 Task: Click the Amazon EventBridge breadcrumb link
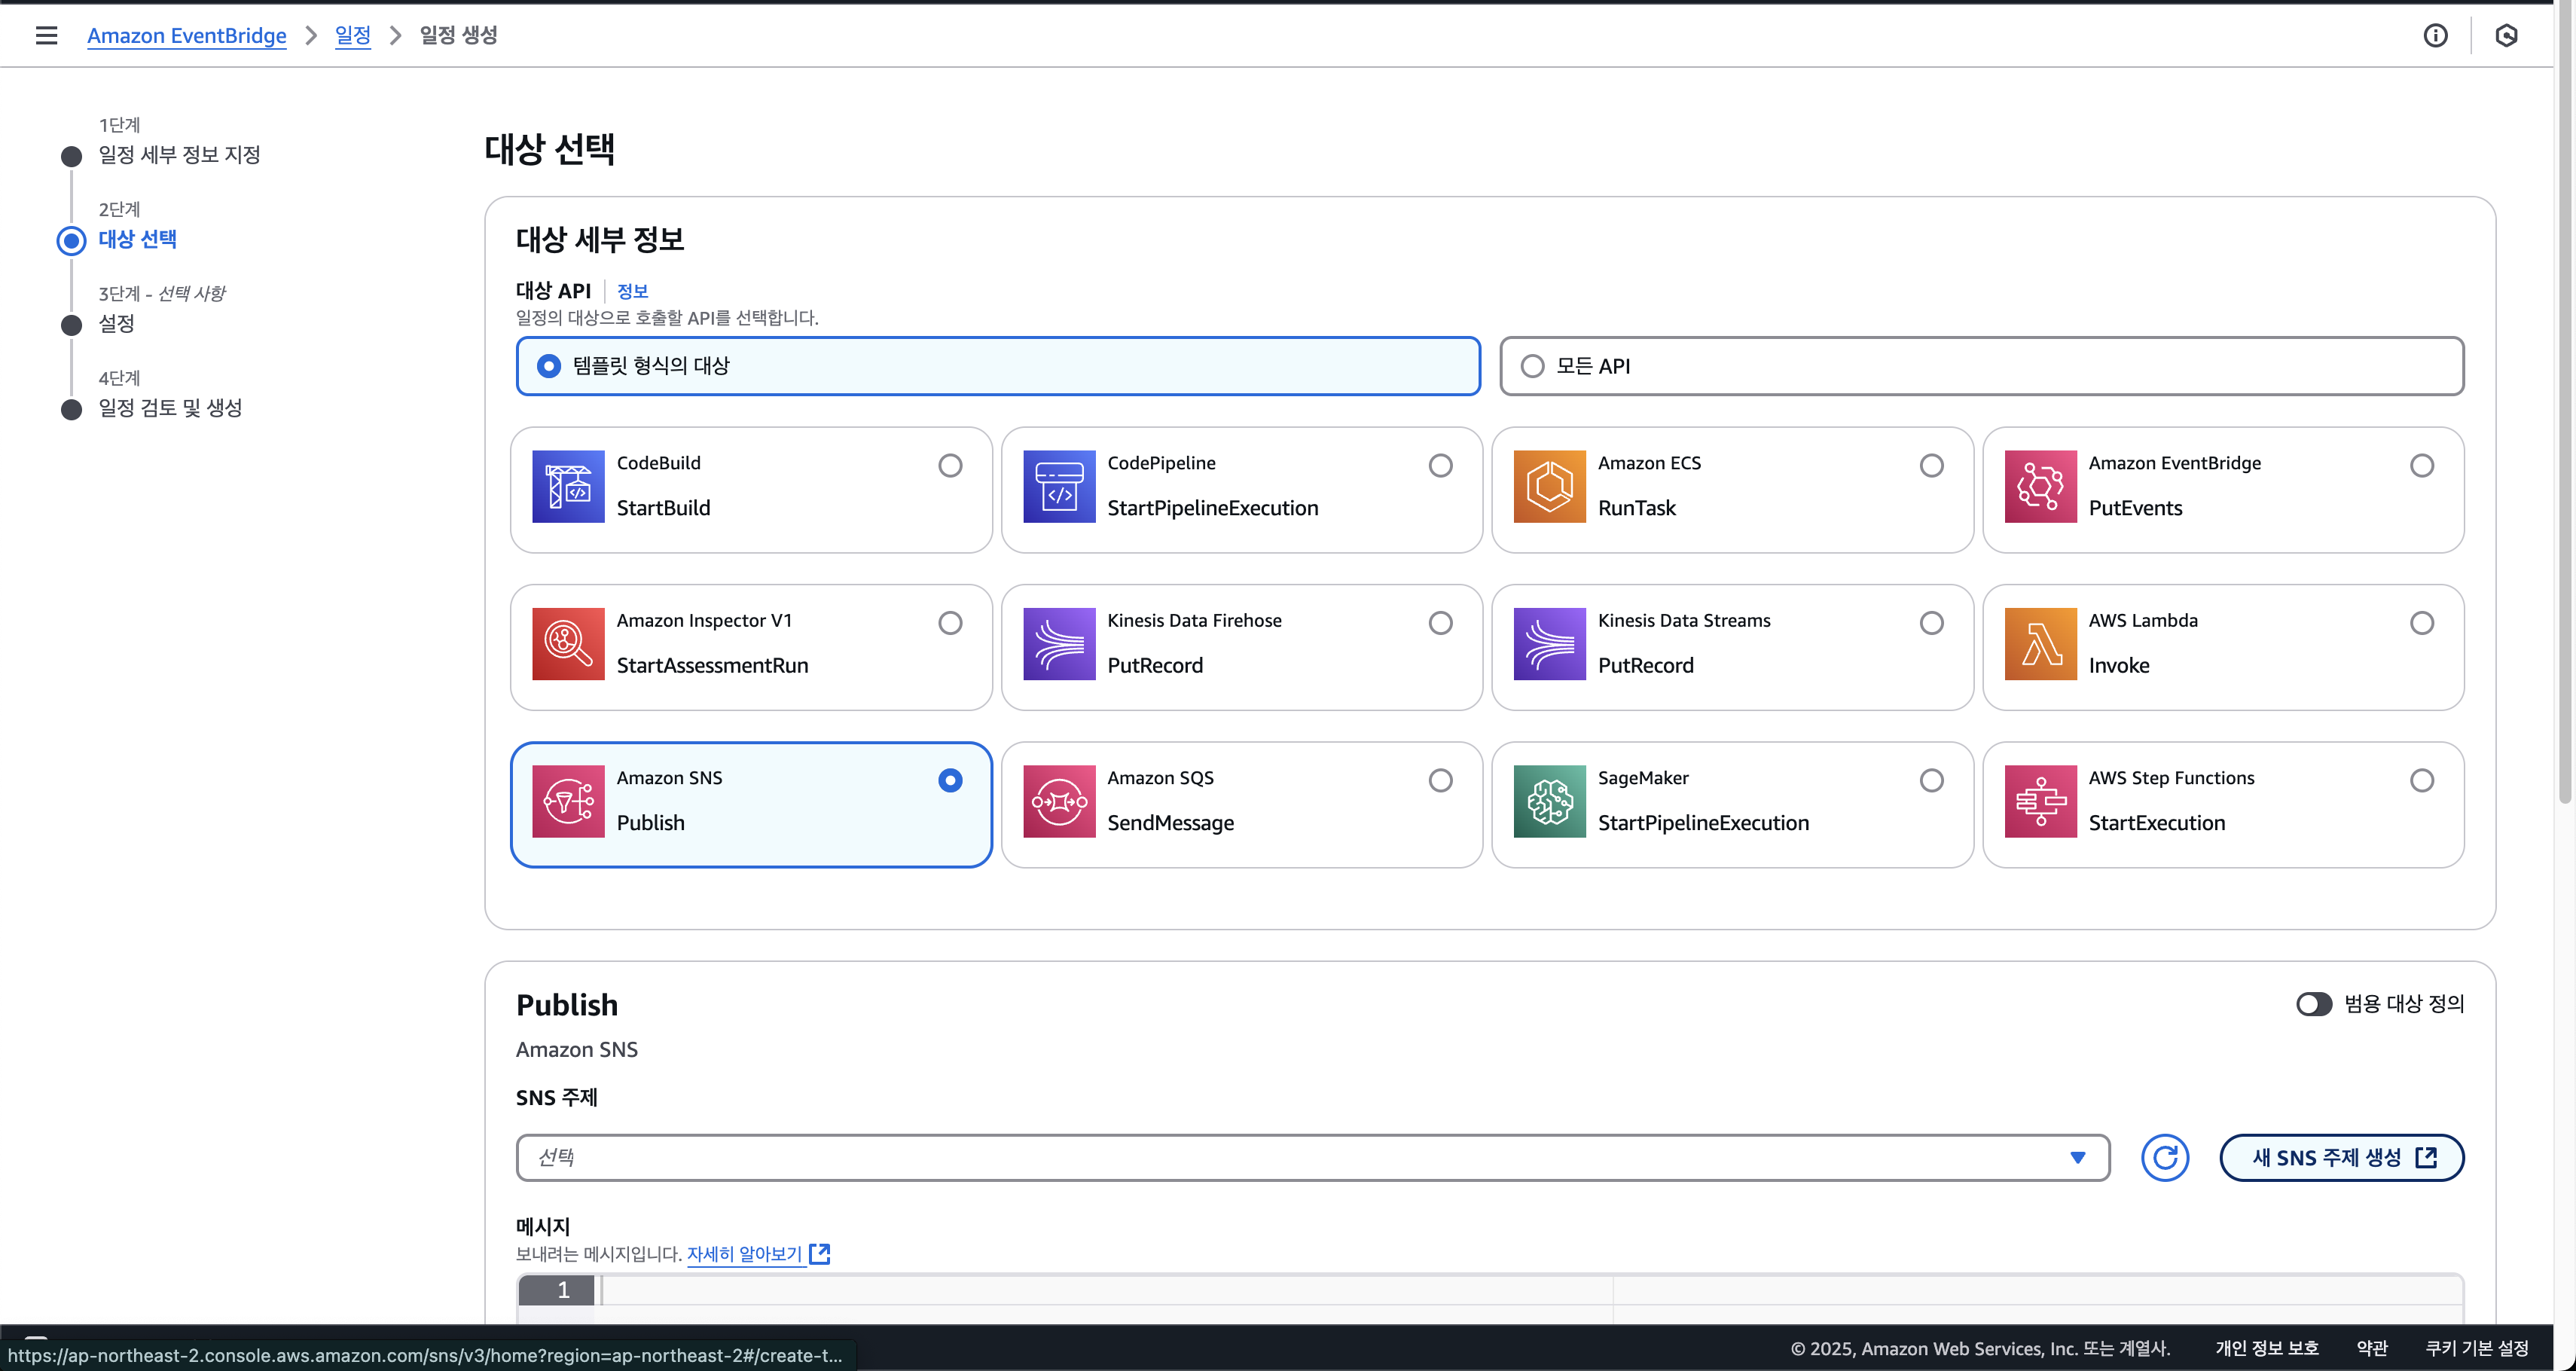click(x=187, y=36)
